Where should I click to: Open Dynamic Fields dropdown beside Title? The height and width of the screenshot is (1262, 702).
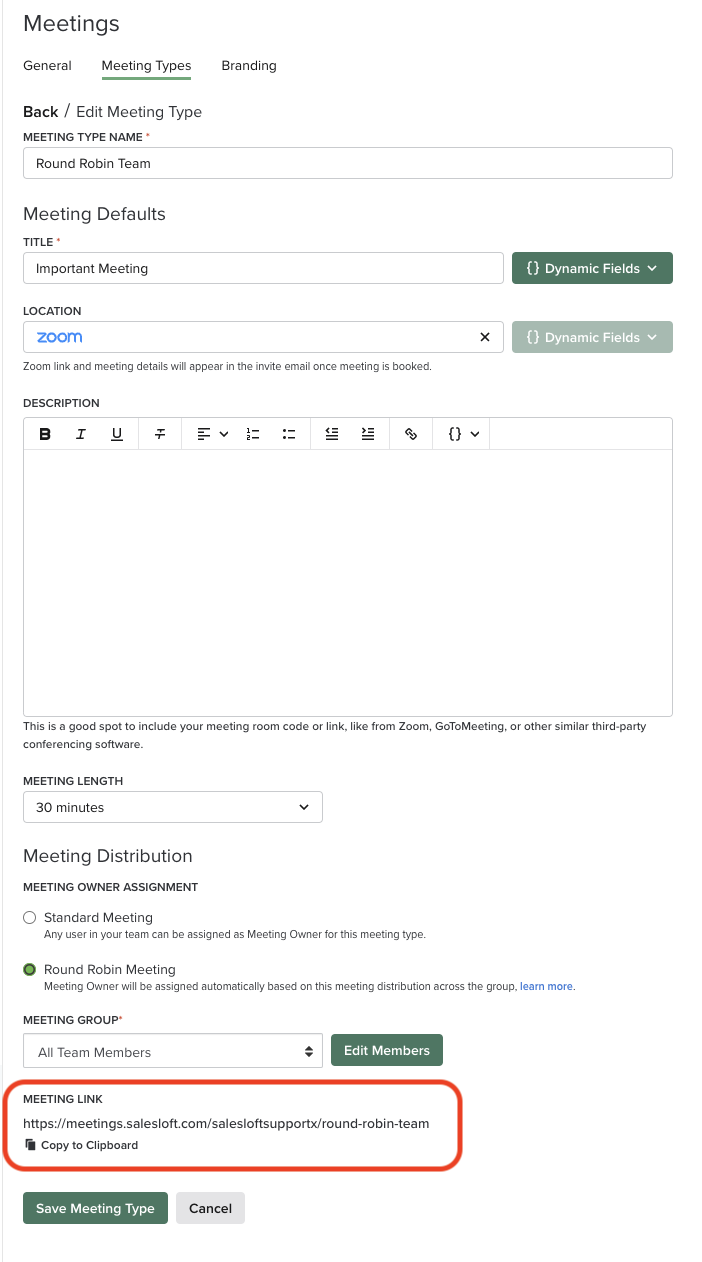pyautogui.click(x=592, y=268)
